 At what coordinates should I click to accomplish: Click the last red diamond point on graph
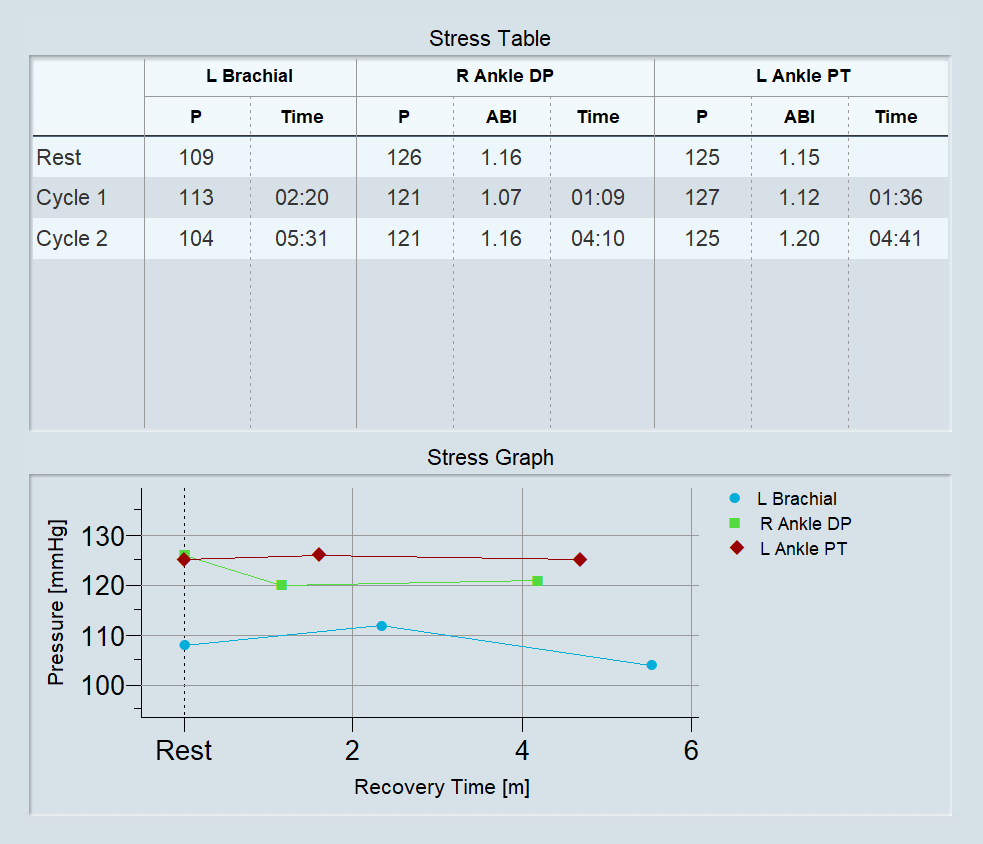pos(580,560)
